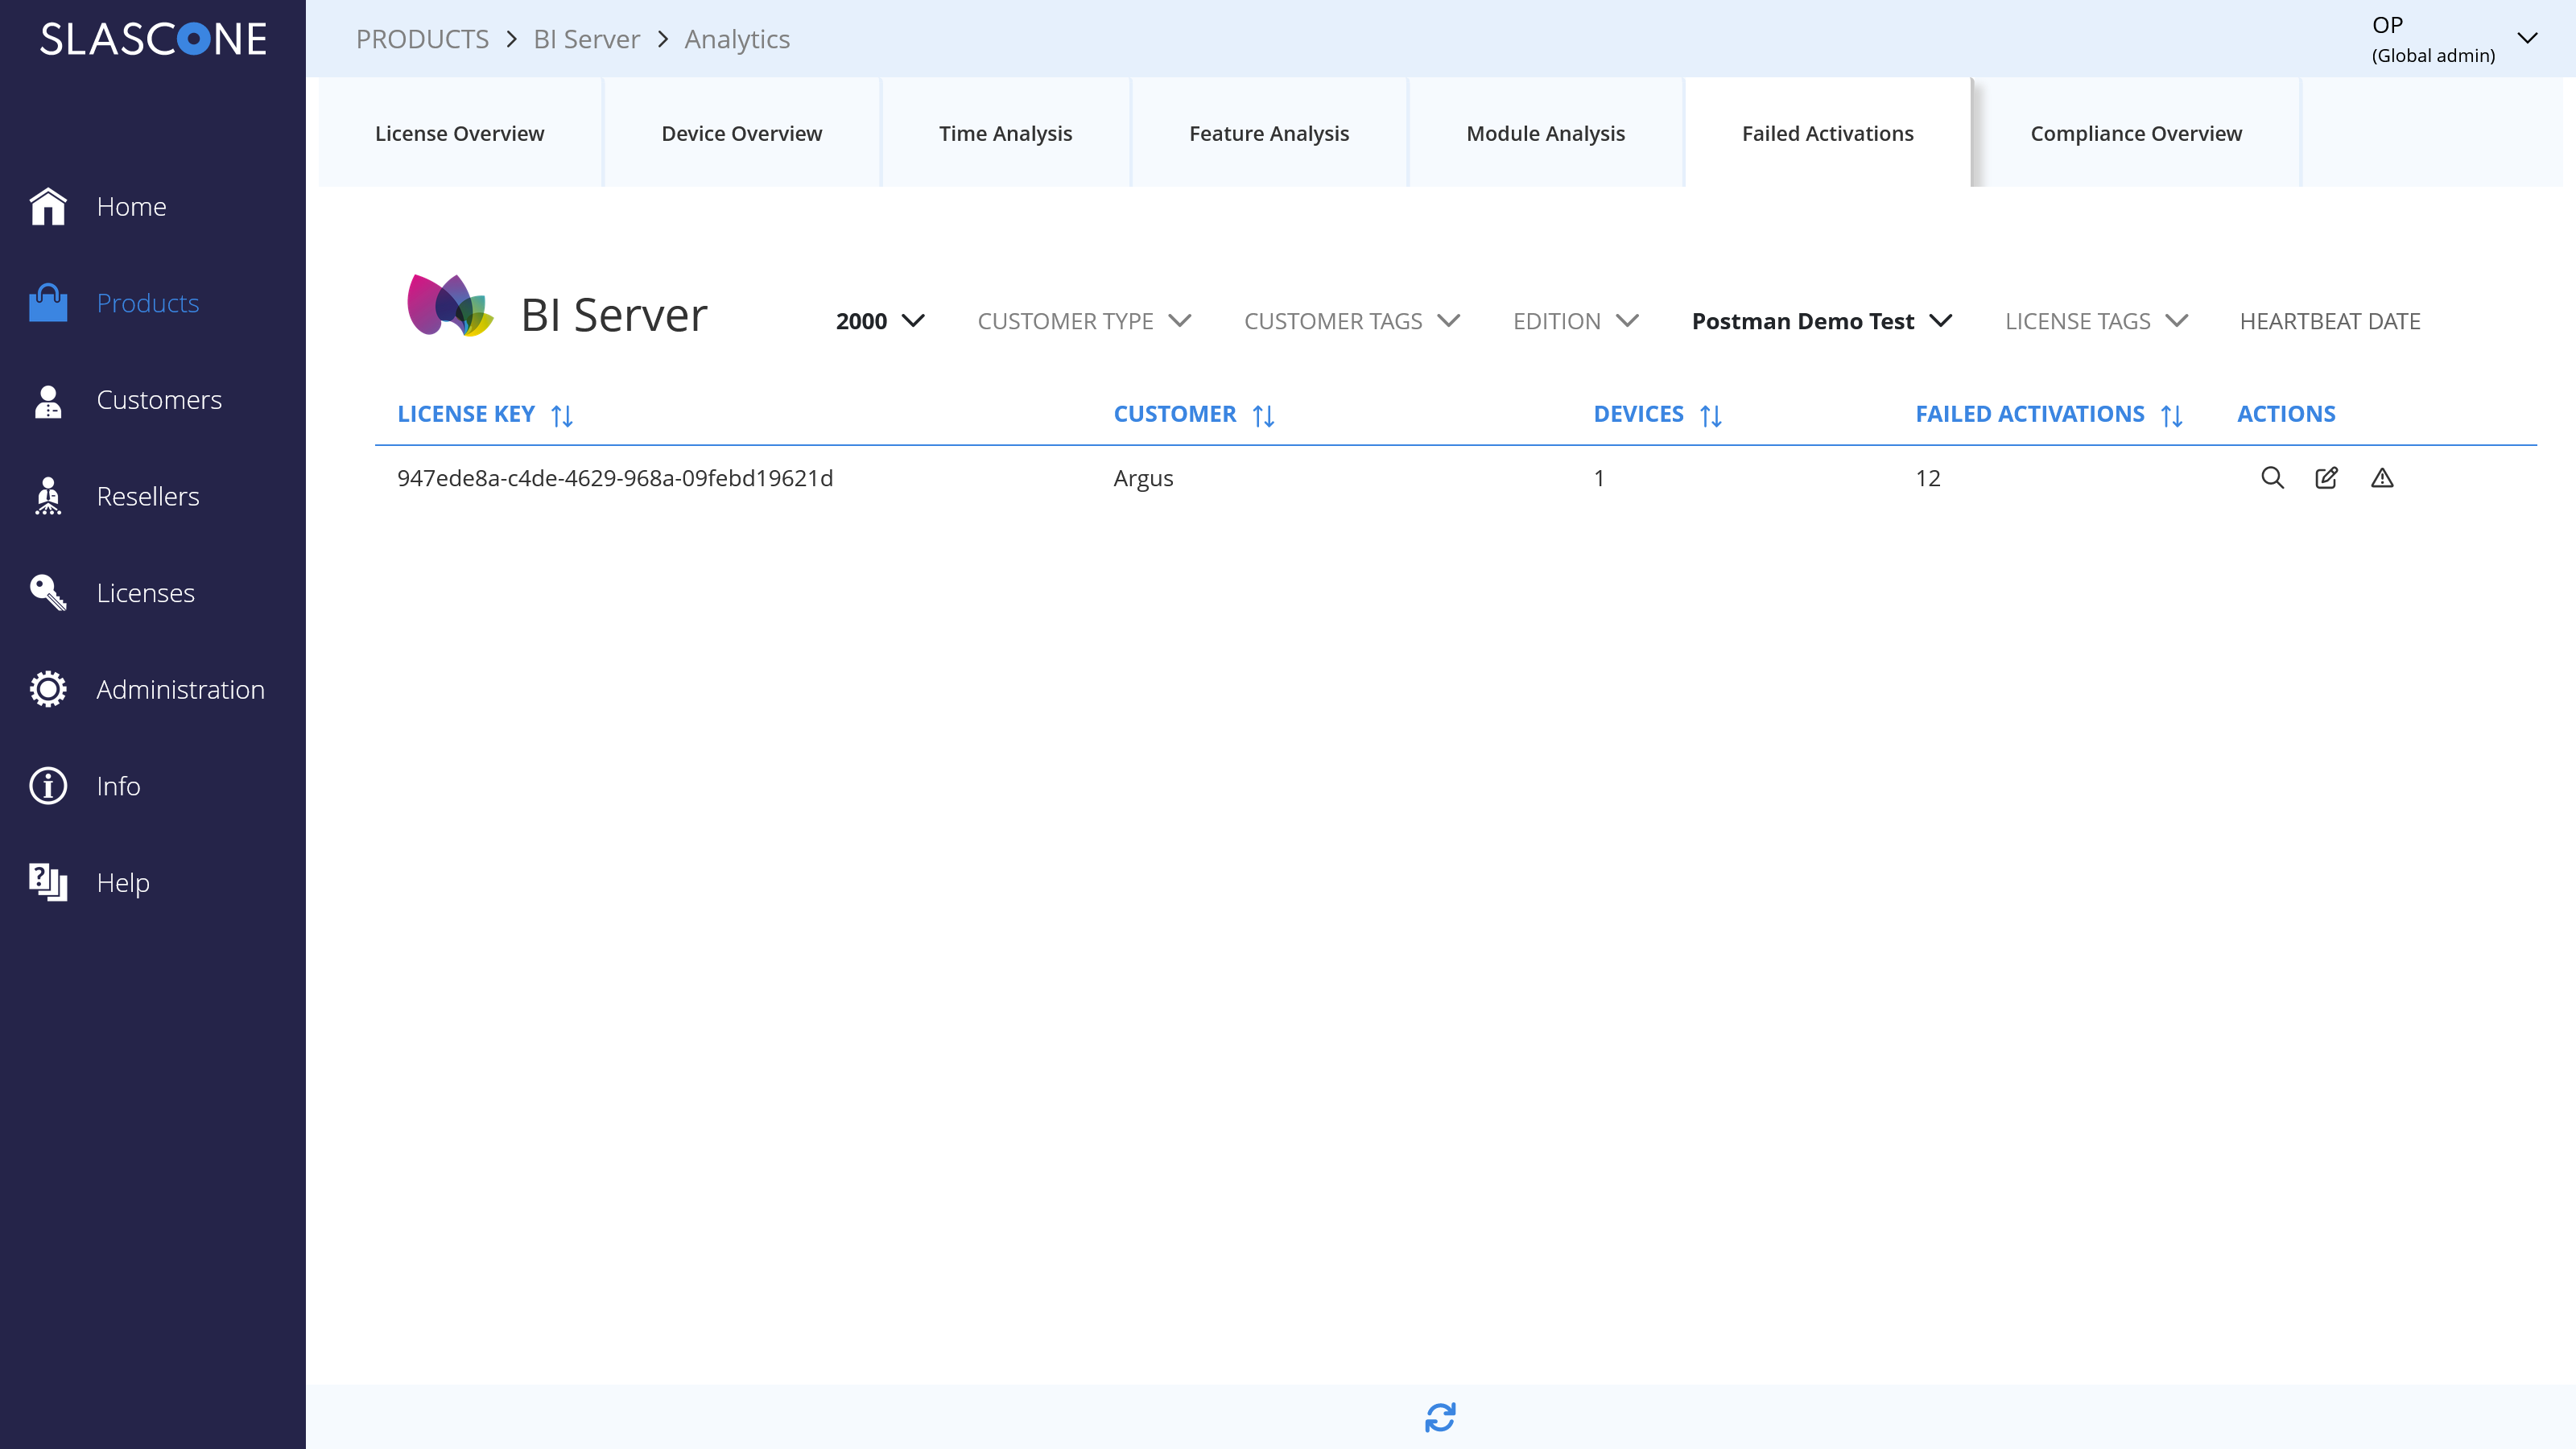Screen dimensions: 2576x1449
Task: Click the SLASCONE logo
Action: coord(153,39)
